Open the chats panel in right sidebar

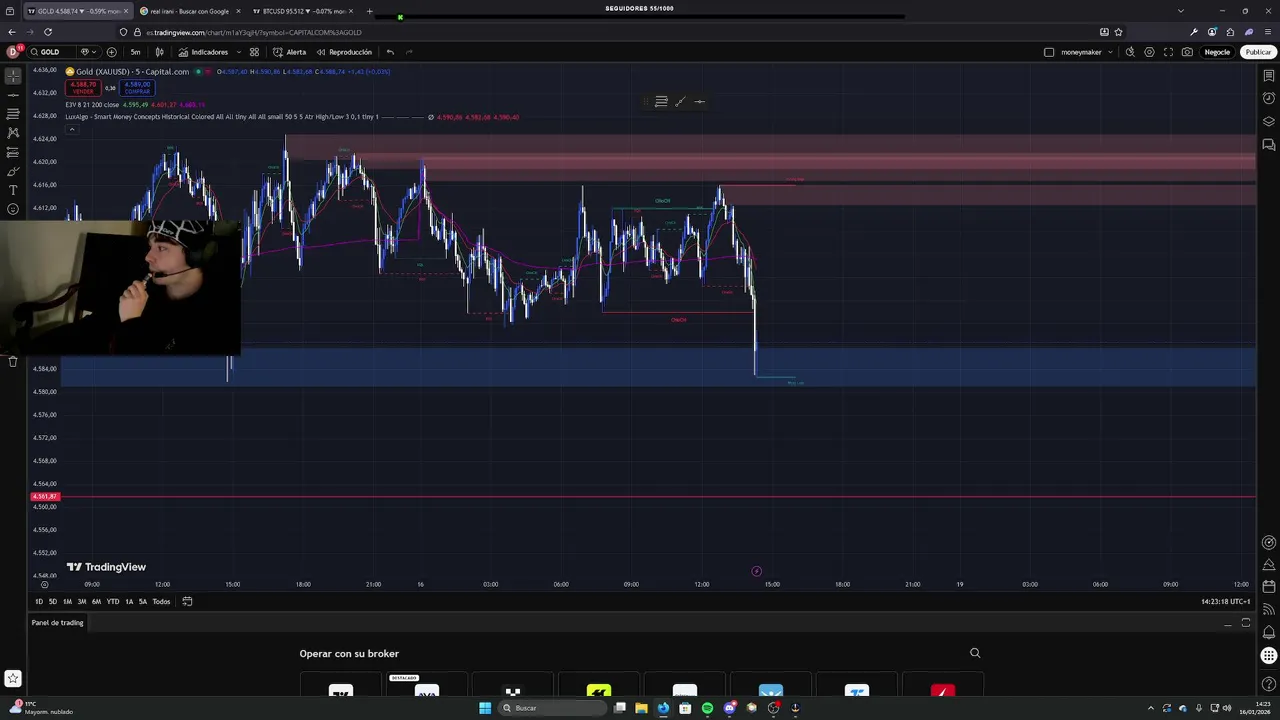tap(1269, 145)
